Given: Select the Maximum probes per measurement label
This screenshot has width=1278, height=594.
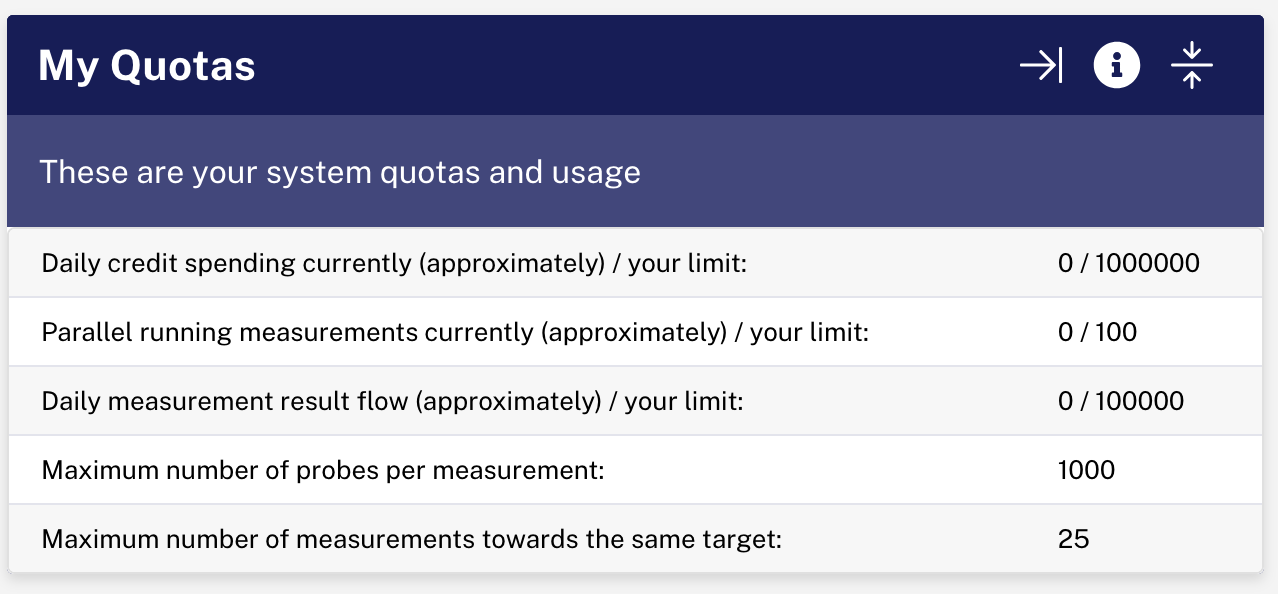Looking at the screenshot, I should coord(323,470).
